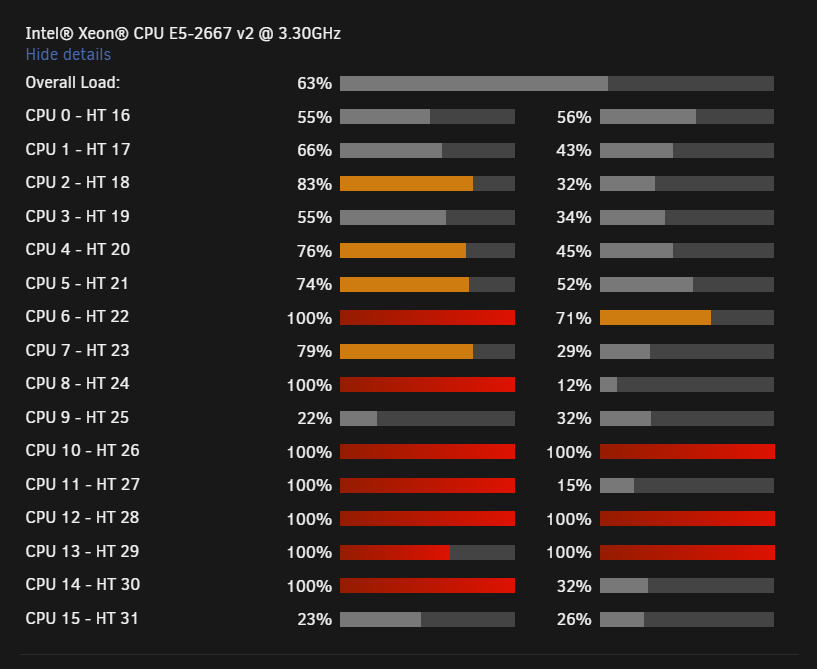The width and height of the screenshot is (817, 669).
Task: Click the Hide details link
Action: [x=68, y=54]
